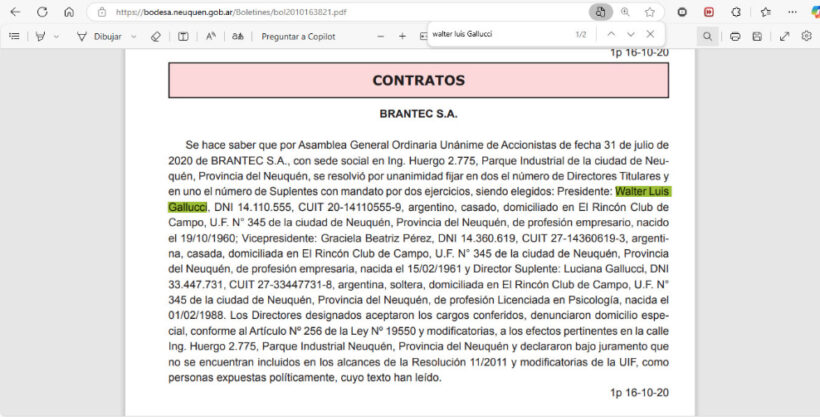Close the find-in-page search bar
The image size is (820, 417).
(x=650, y=34)
